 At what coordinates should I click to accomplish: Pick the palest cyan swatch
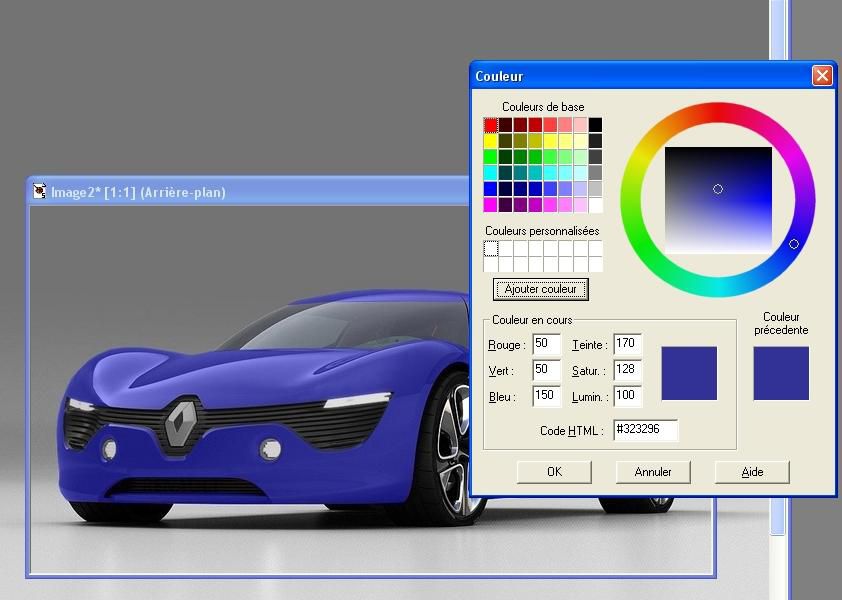coord(580,173)
